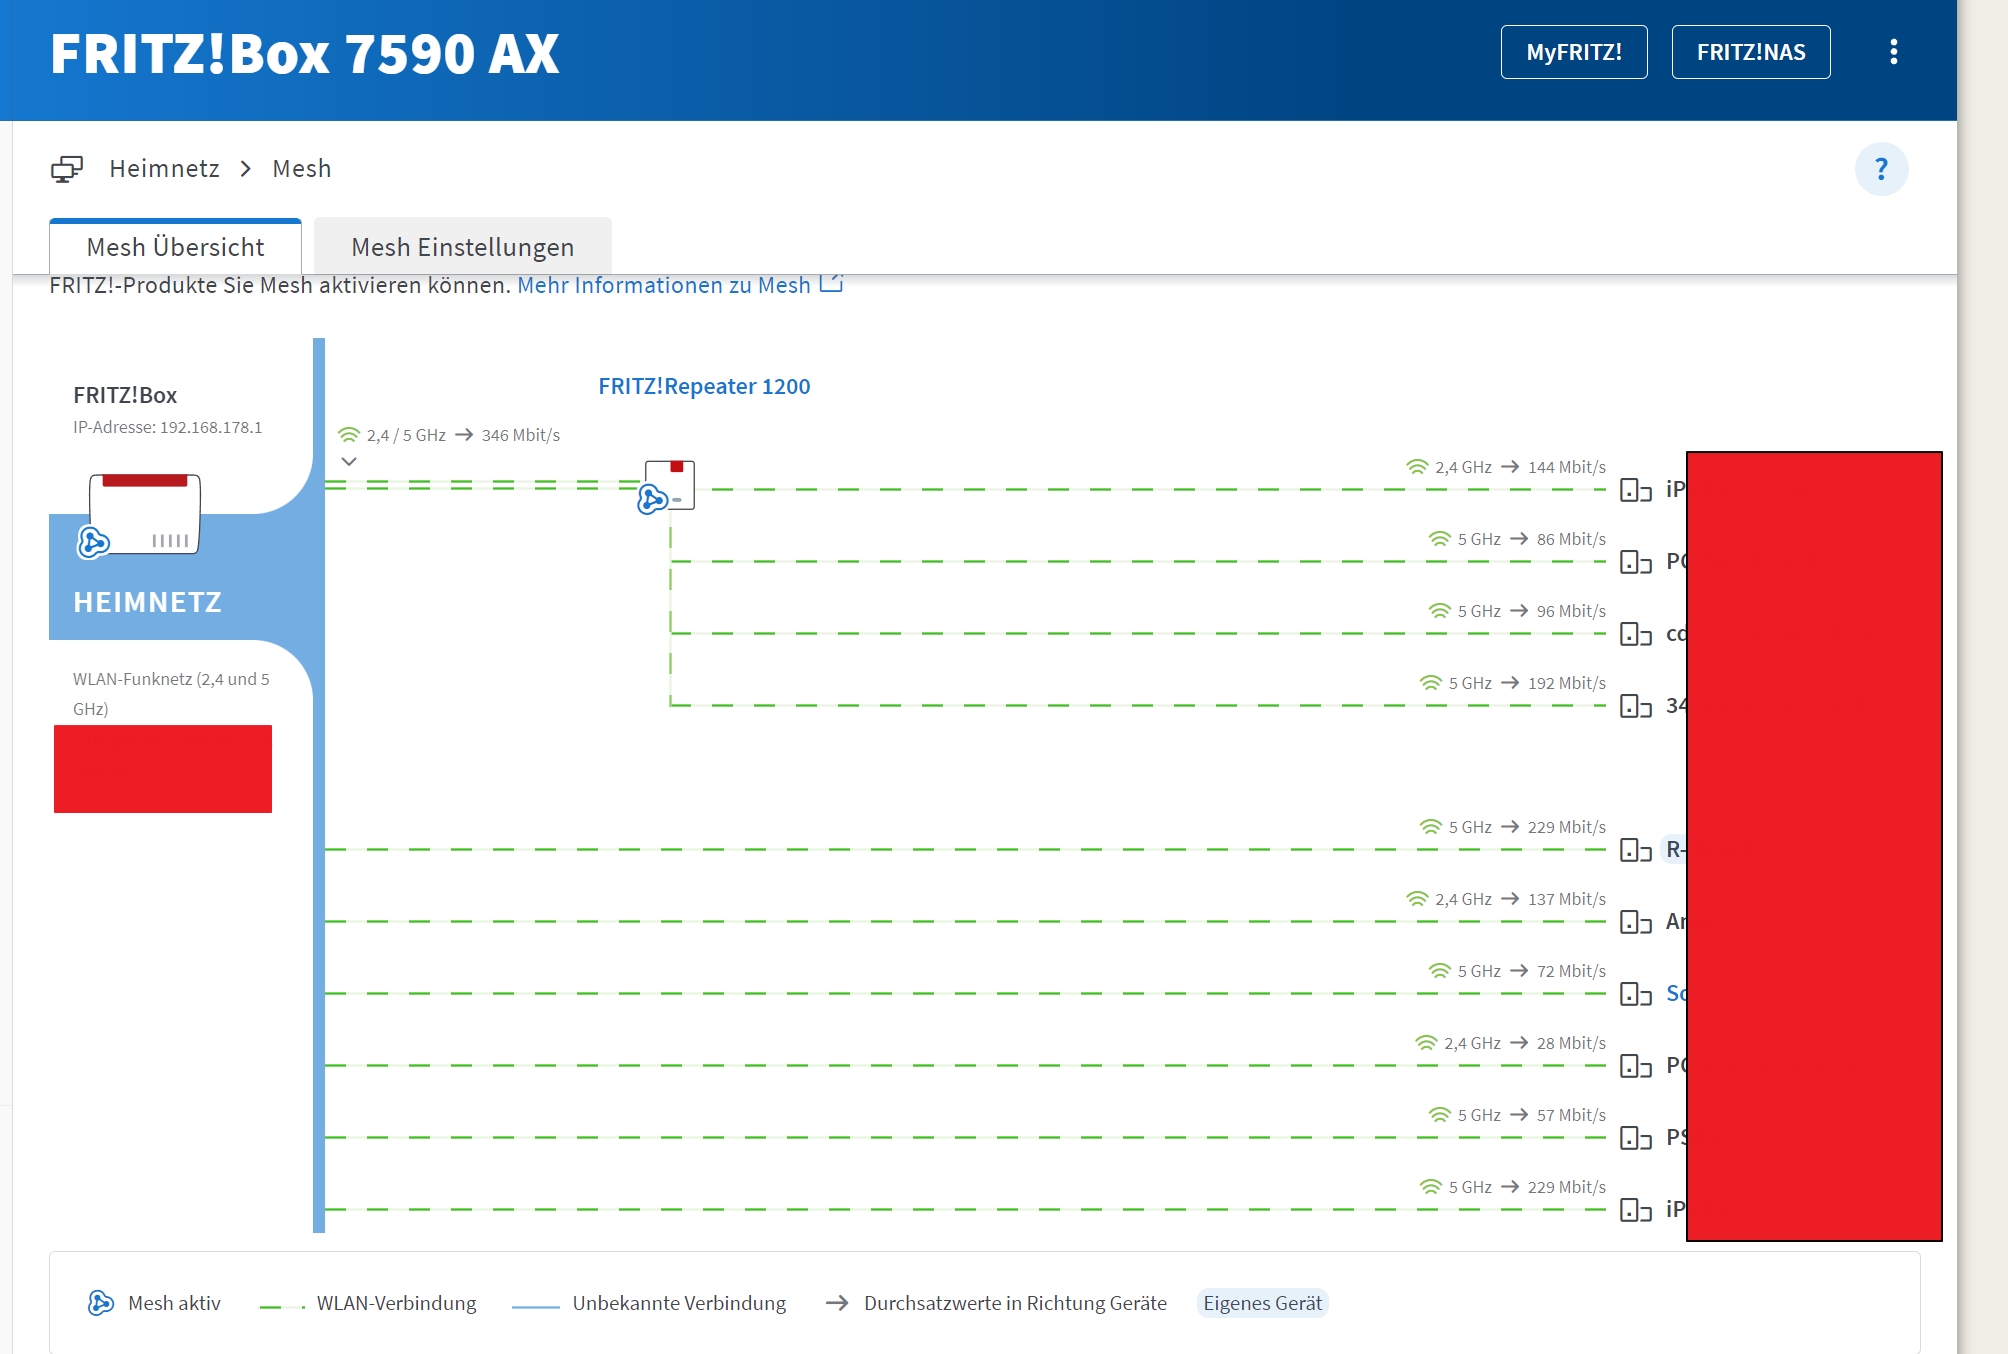Screen dimensions: 2008x1354
Task: Open the help question mark icon
Action: tap(1881, 169)
